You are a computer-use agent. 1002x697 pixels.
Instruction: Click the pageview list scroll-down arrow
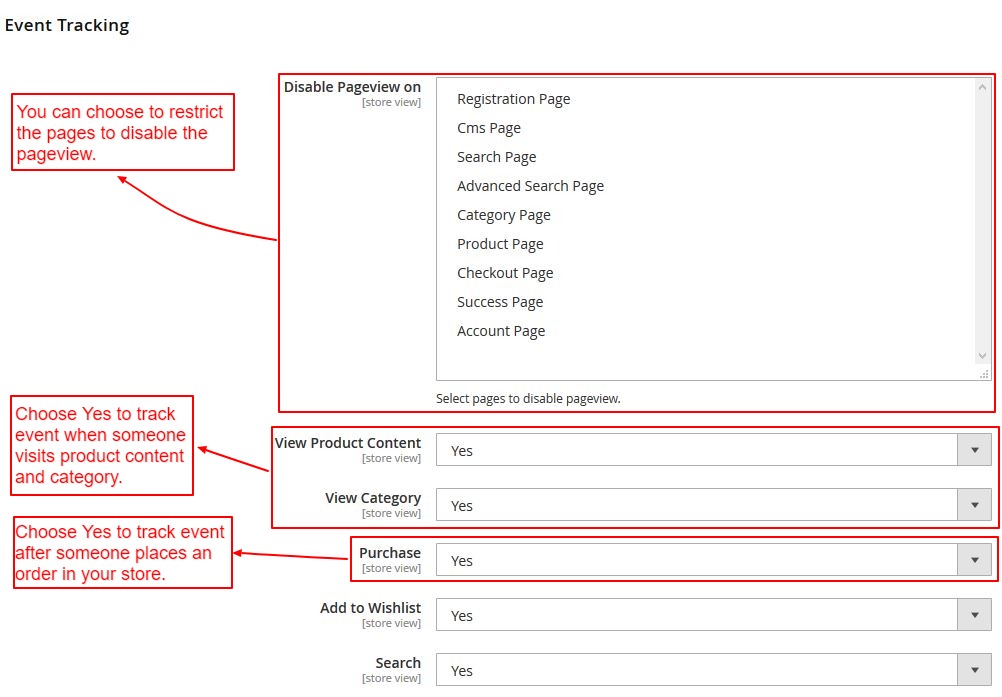(x=982, y=355)
